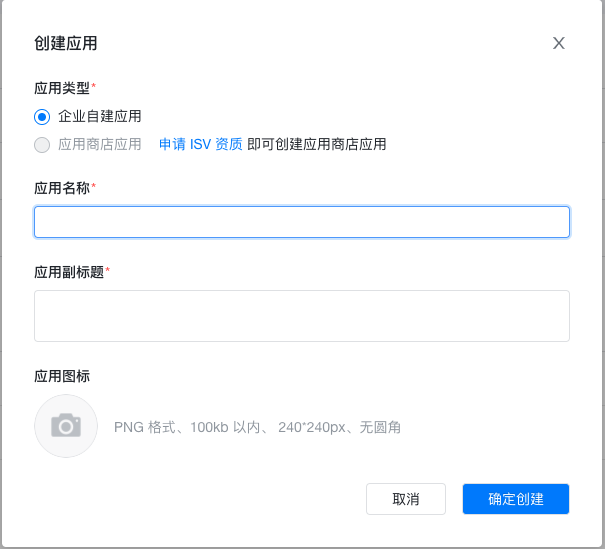This screenshot has height=549, width=605.
Task: Click the 应用图标 section label
Action: [62, 376]
